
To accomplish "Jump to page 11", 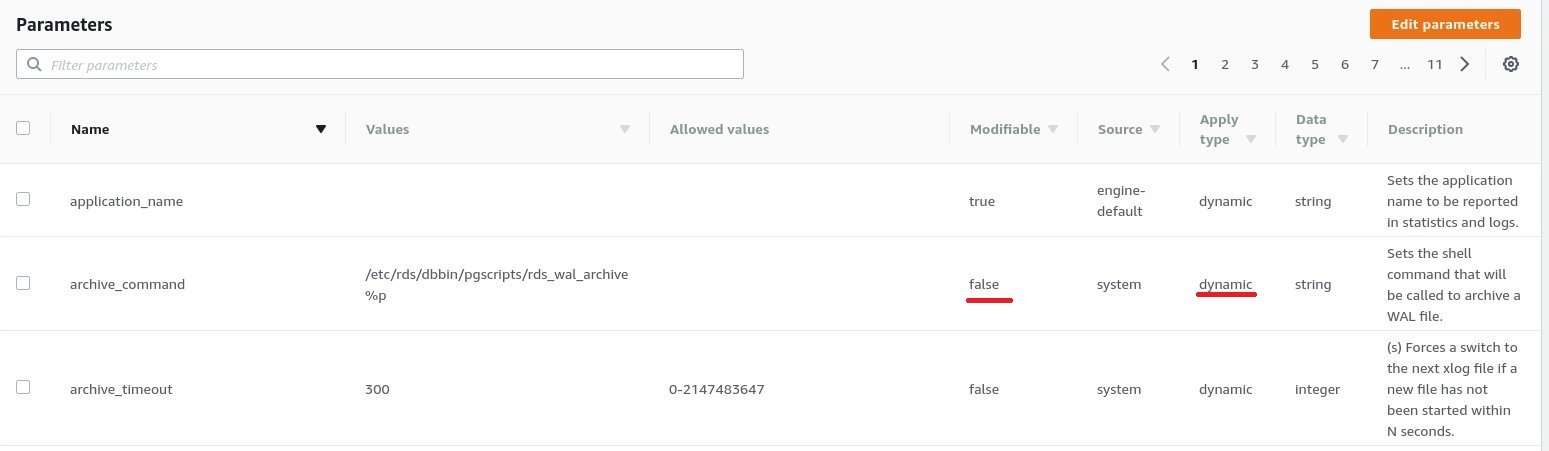I will coord(1435,64).
